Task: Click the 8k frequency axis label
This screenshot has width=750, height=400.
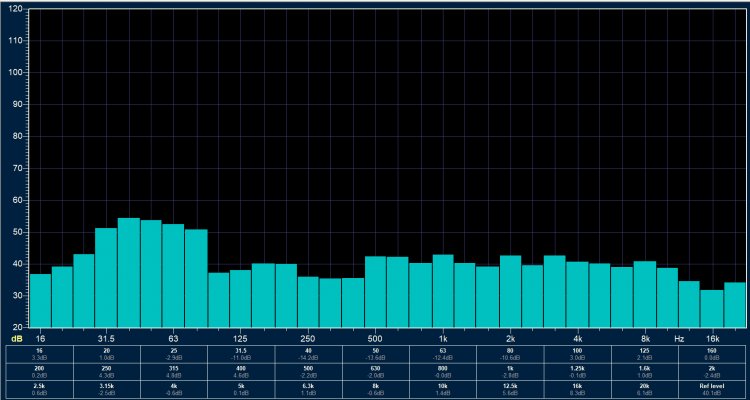Action: (645, 338)
